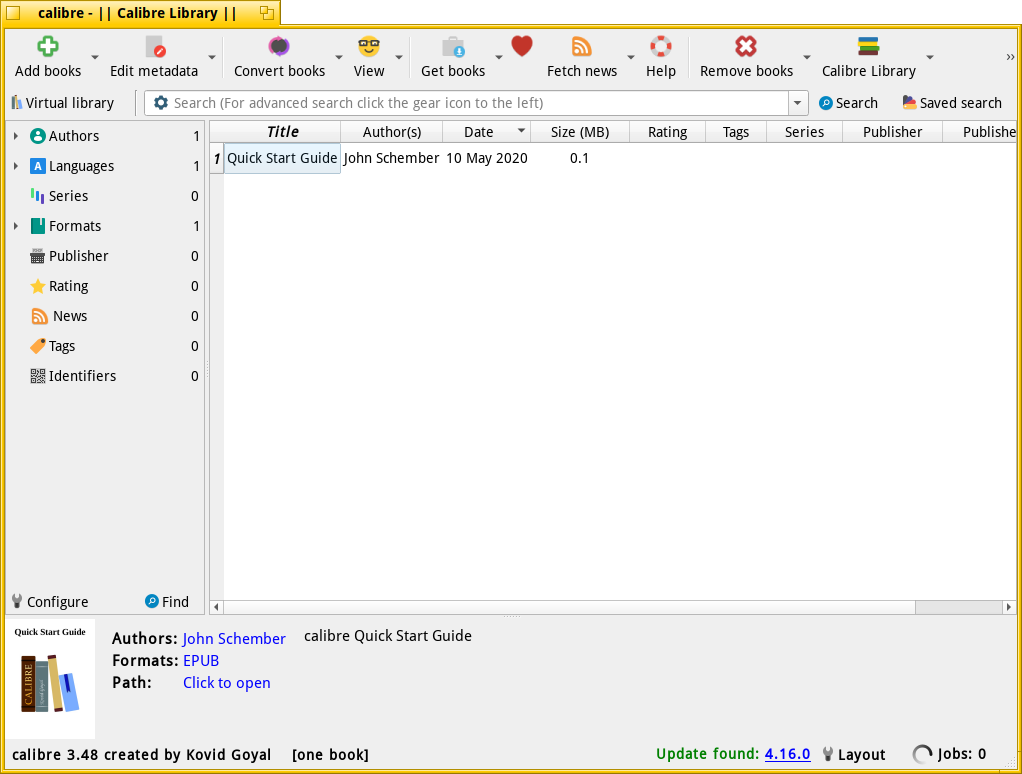Click John Schember author link
The image size is (1022, 774).
click(x=234, y=638)
